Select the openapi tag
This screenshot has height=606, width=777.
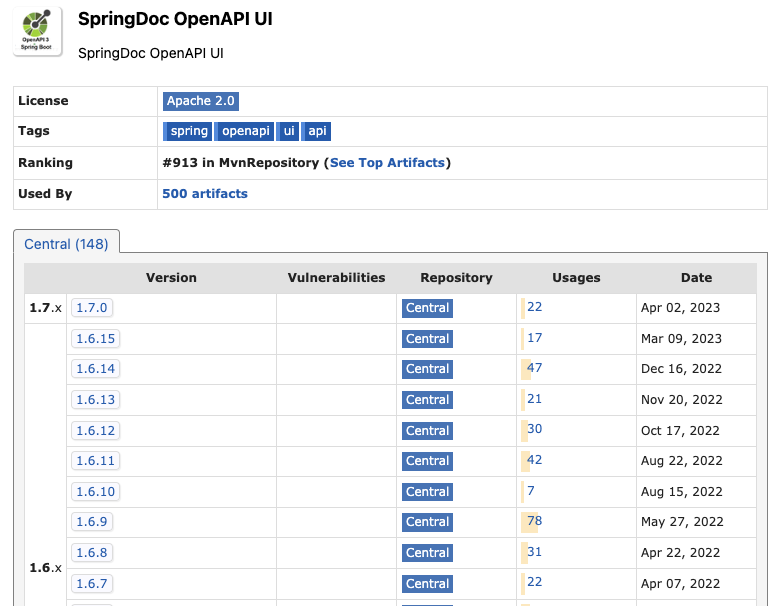[x=245, y=131]
